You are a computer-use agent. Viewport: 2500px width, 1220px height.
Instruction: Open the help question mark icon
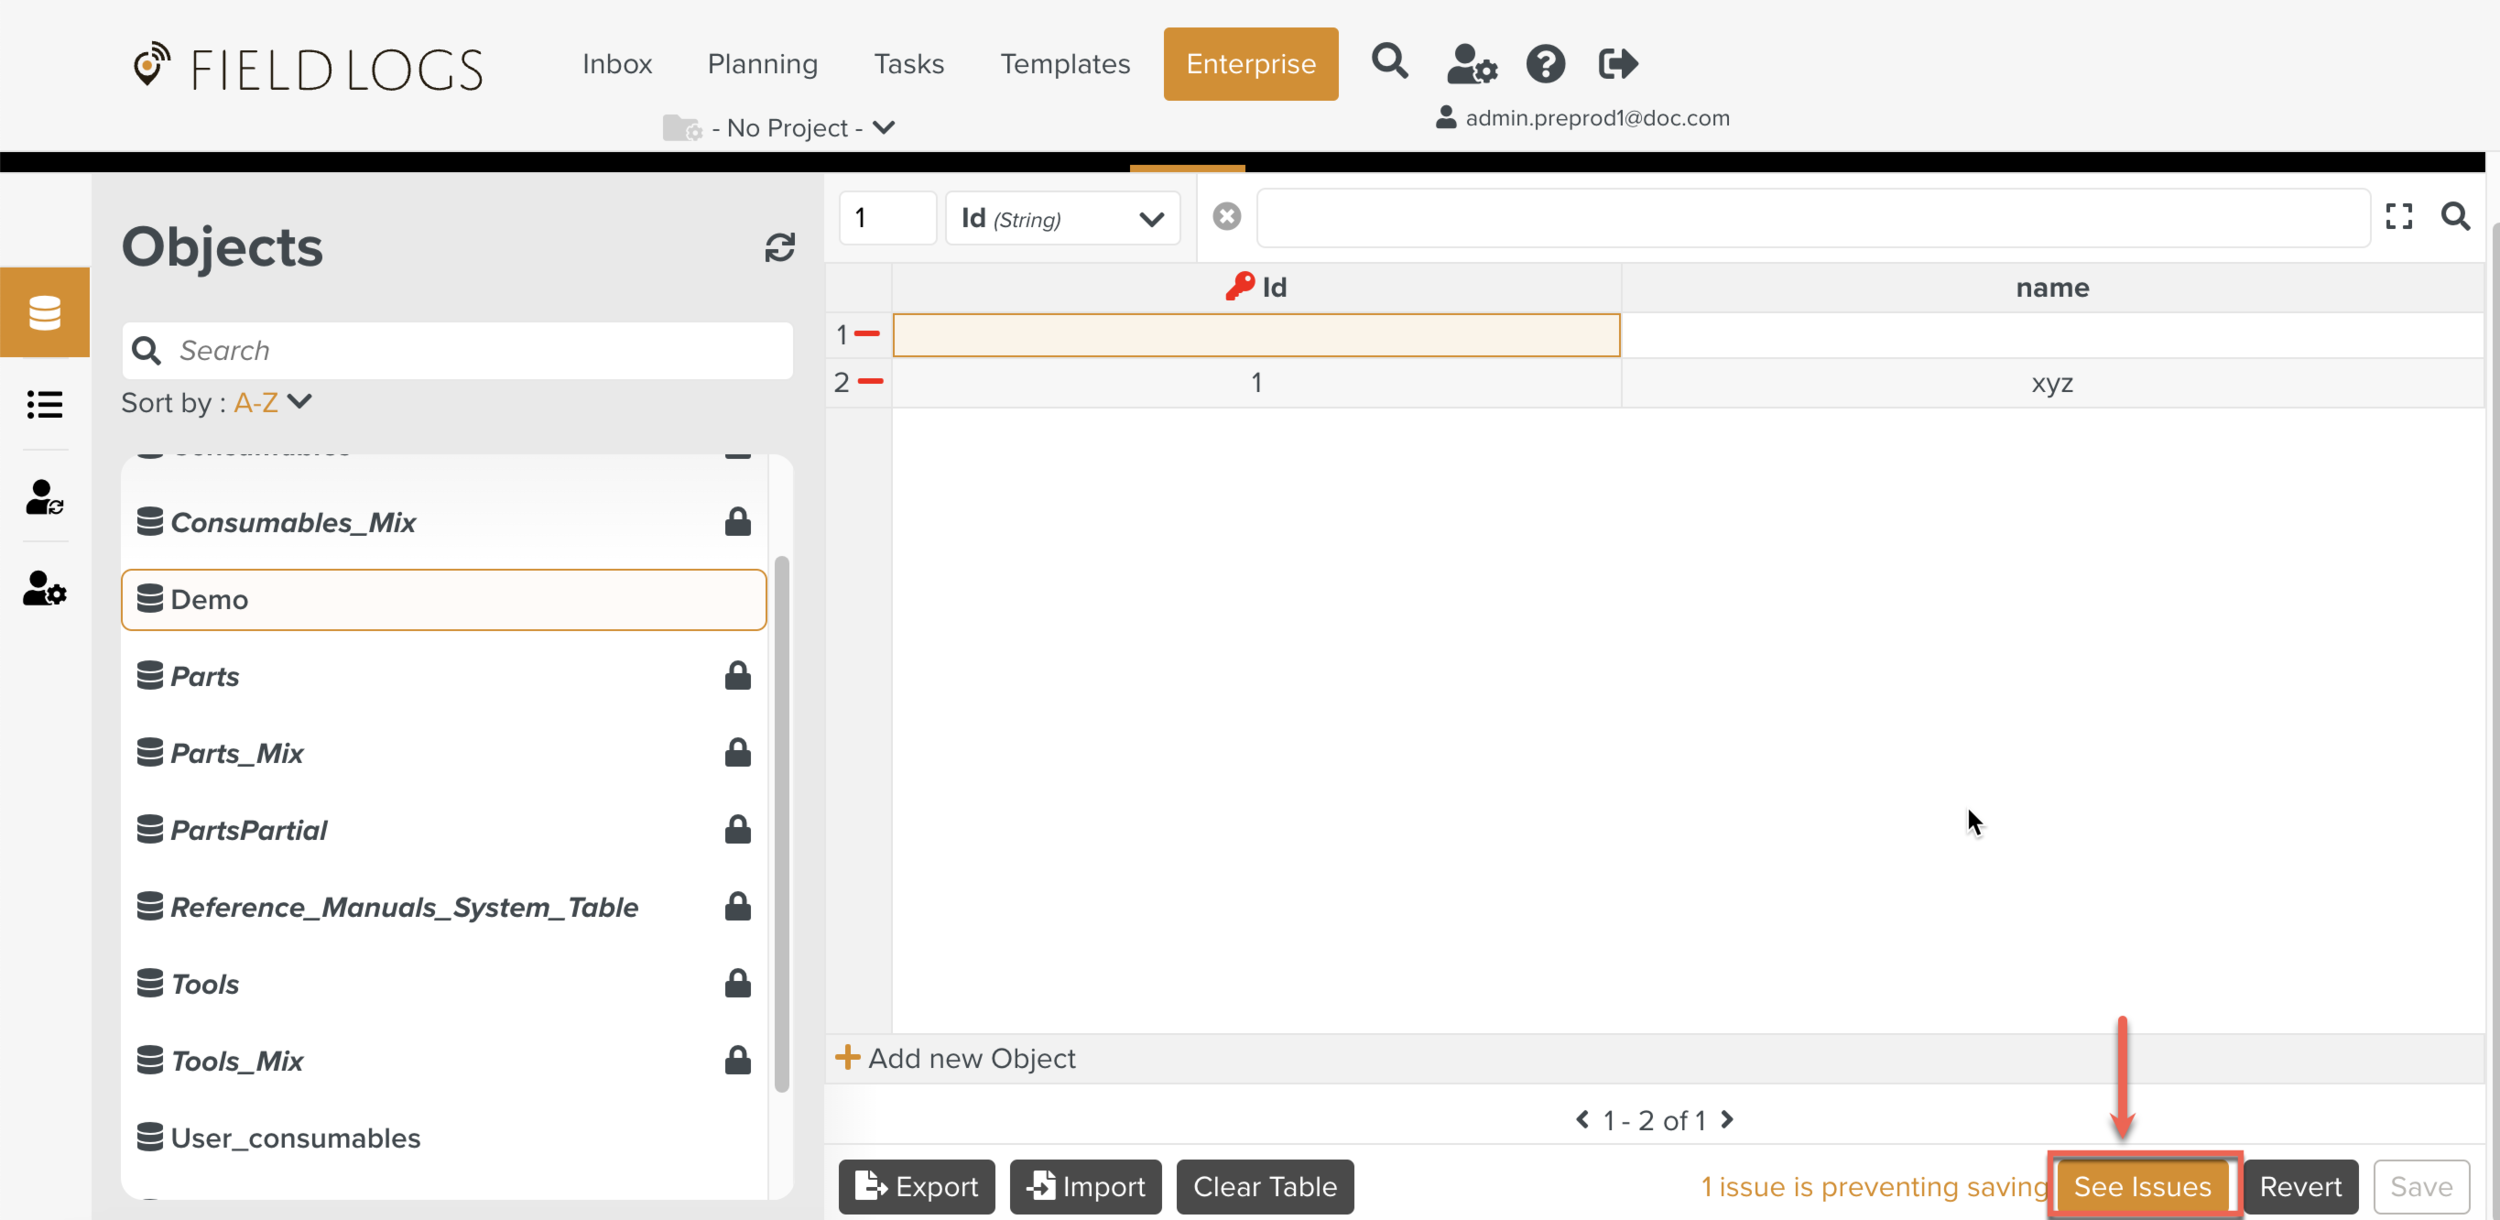(1545, 64)
